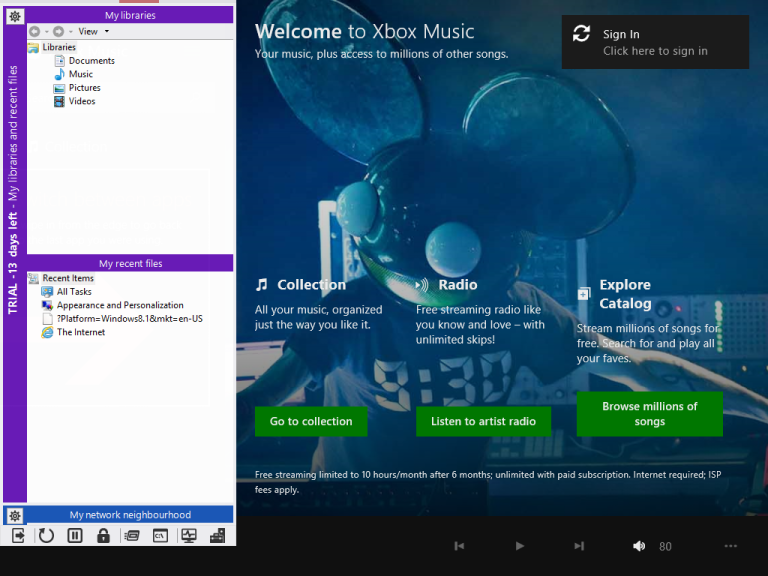Open the ?Platform=Windows8.1 recent file

(x=129, y=319)
